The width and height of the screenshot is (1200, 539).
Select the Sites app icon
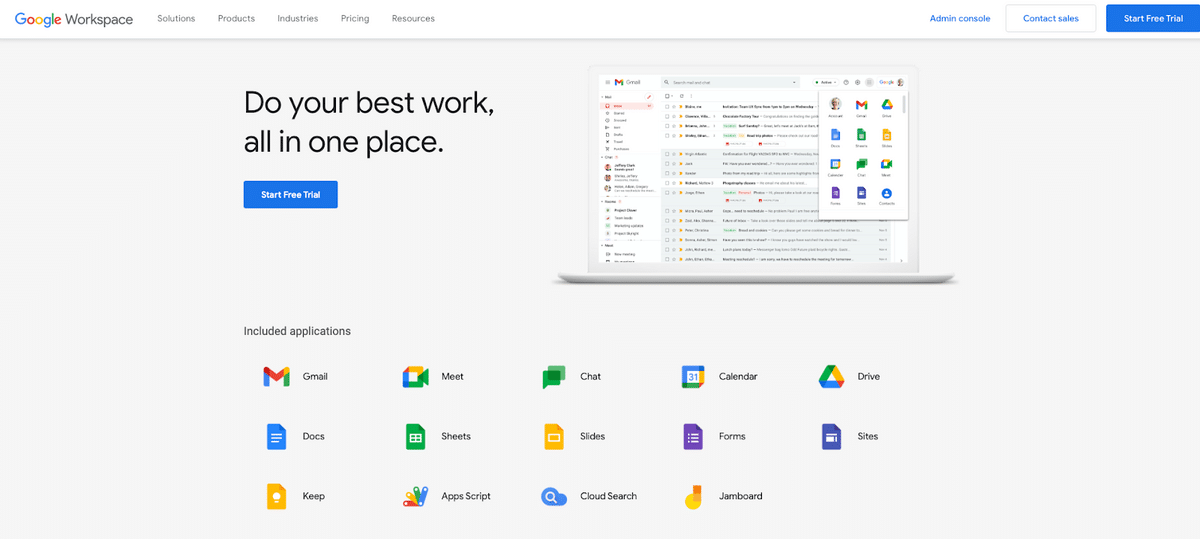pos(832,436)
